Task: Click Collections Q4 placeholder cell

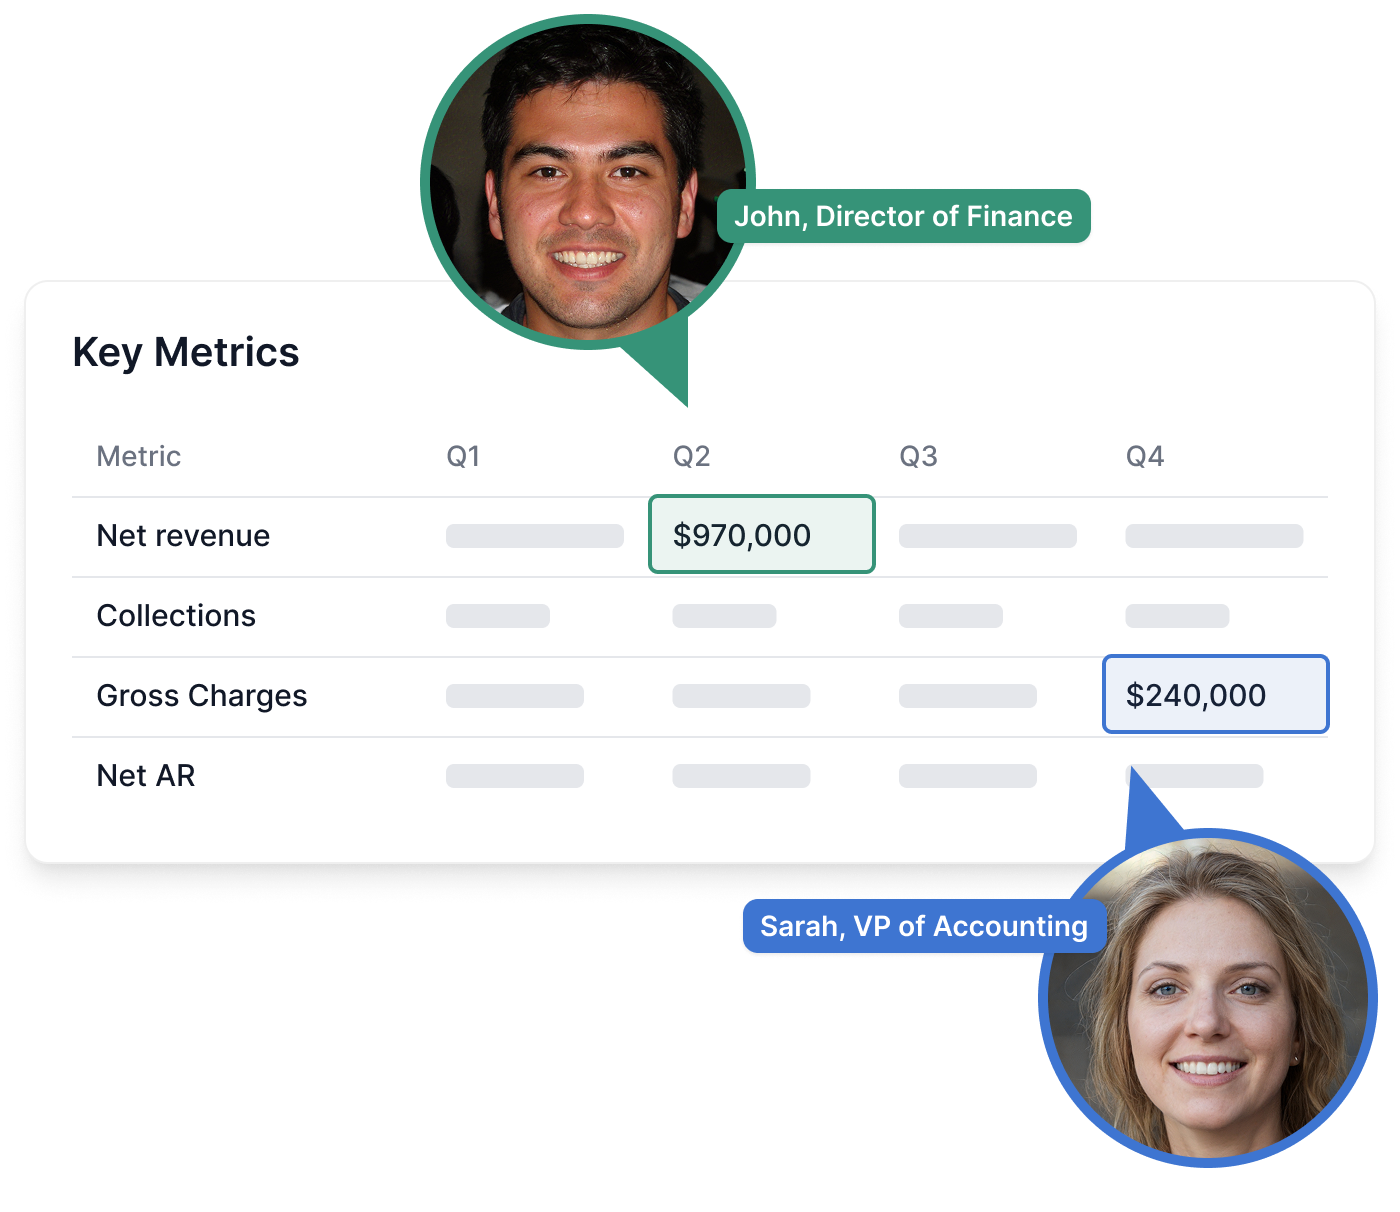Action: pos(1177,616)
